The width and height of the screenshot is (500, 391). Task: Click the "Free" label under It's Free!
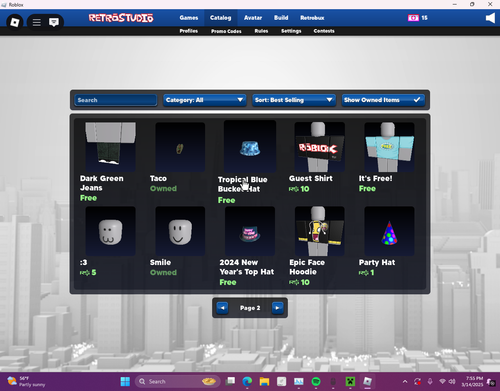[x=367, y=189]
